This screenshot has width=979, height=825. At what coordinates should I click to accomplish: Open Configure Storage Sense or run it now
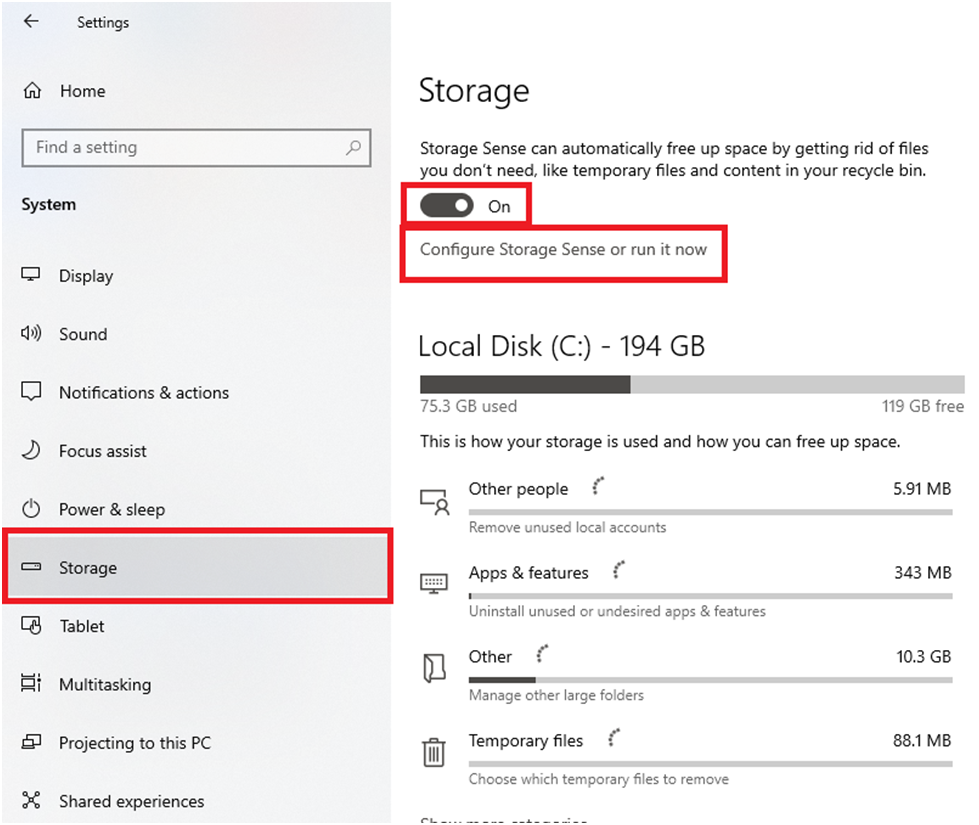point(563,249)
